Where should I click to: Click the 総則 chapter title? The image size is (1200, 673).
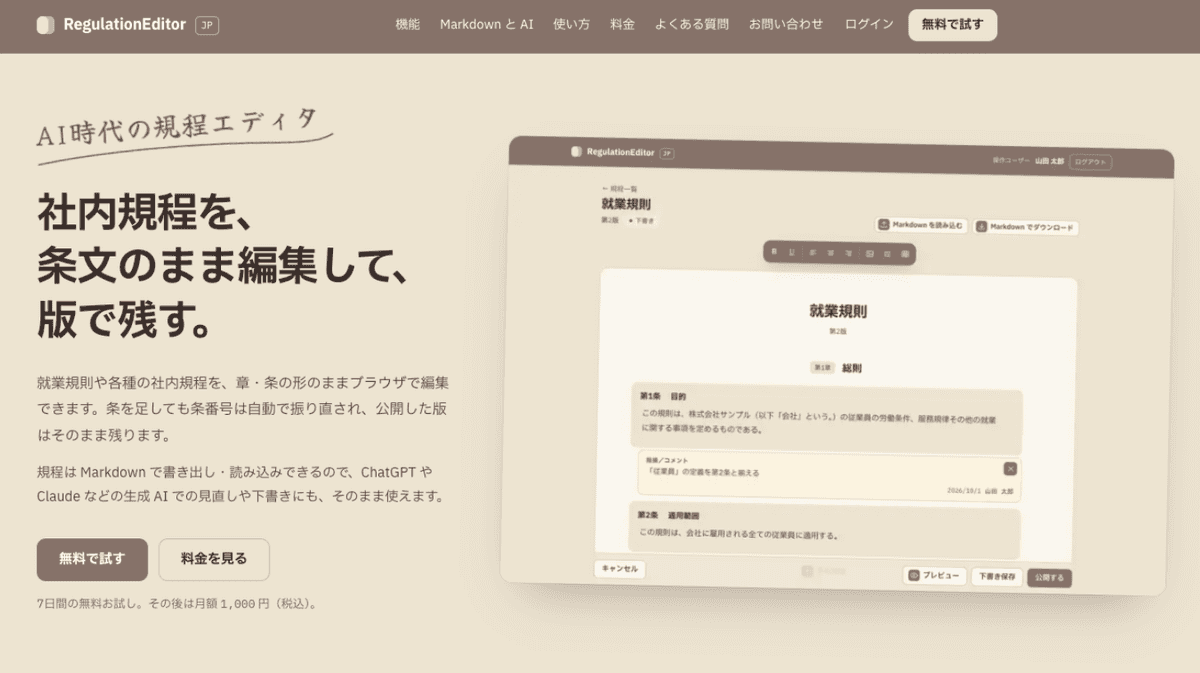[851, 368]
